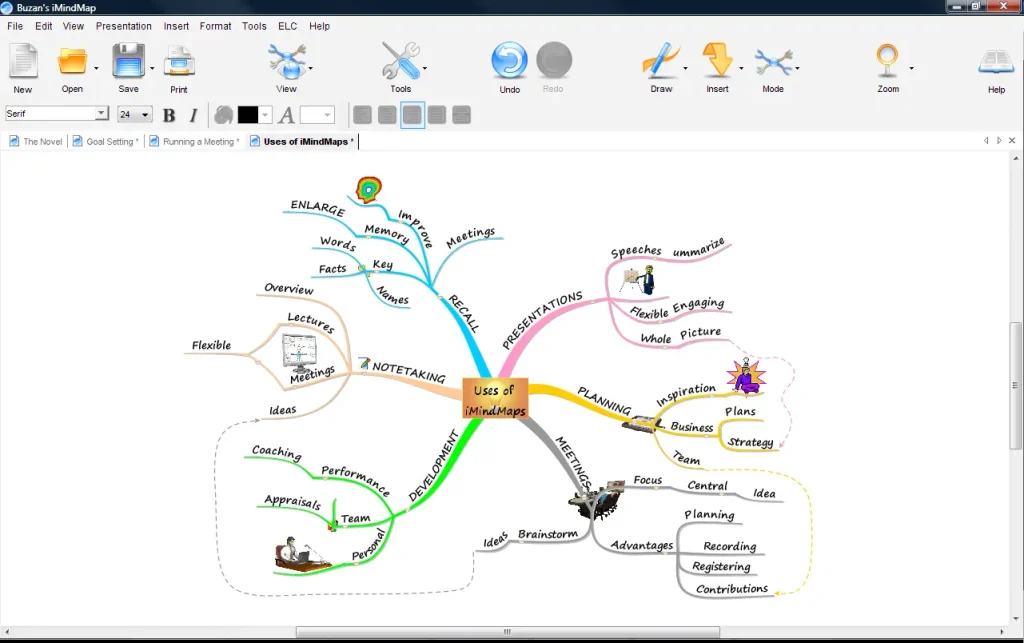Select the NOTETAKING branch label
This screenshot has width=1024, height=643.
click(x=409, y=372)
